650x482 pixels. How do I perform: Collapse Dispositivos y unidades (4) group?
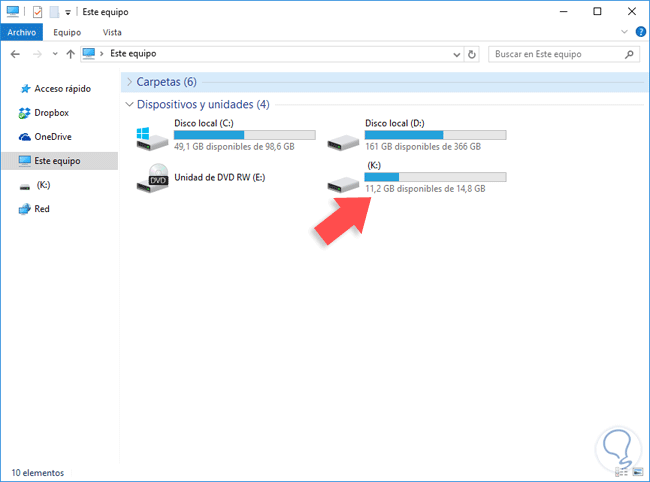coord(128,104)
